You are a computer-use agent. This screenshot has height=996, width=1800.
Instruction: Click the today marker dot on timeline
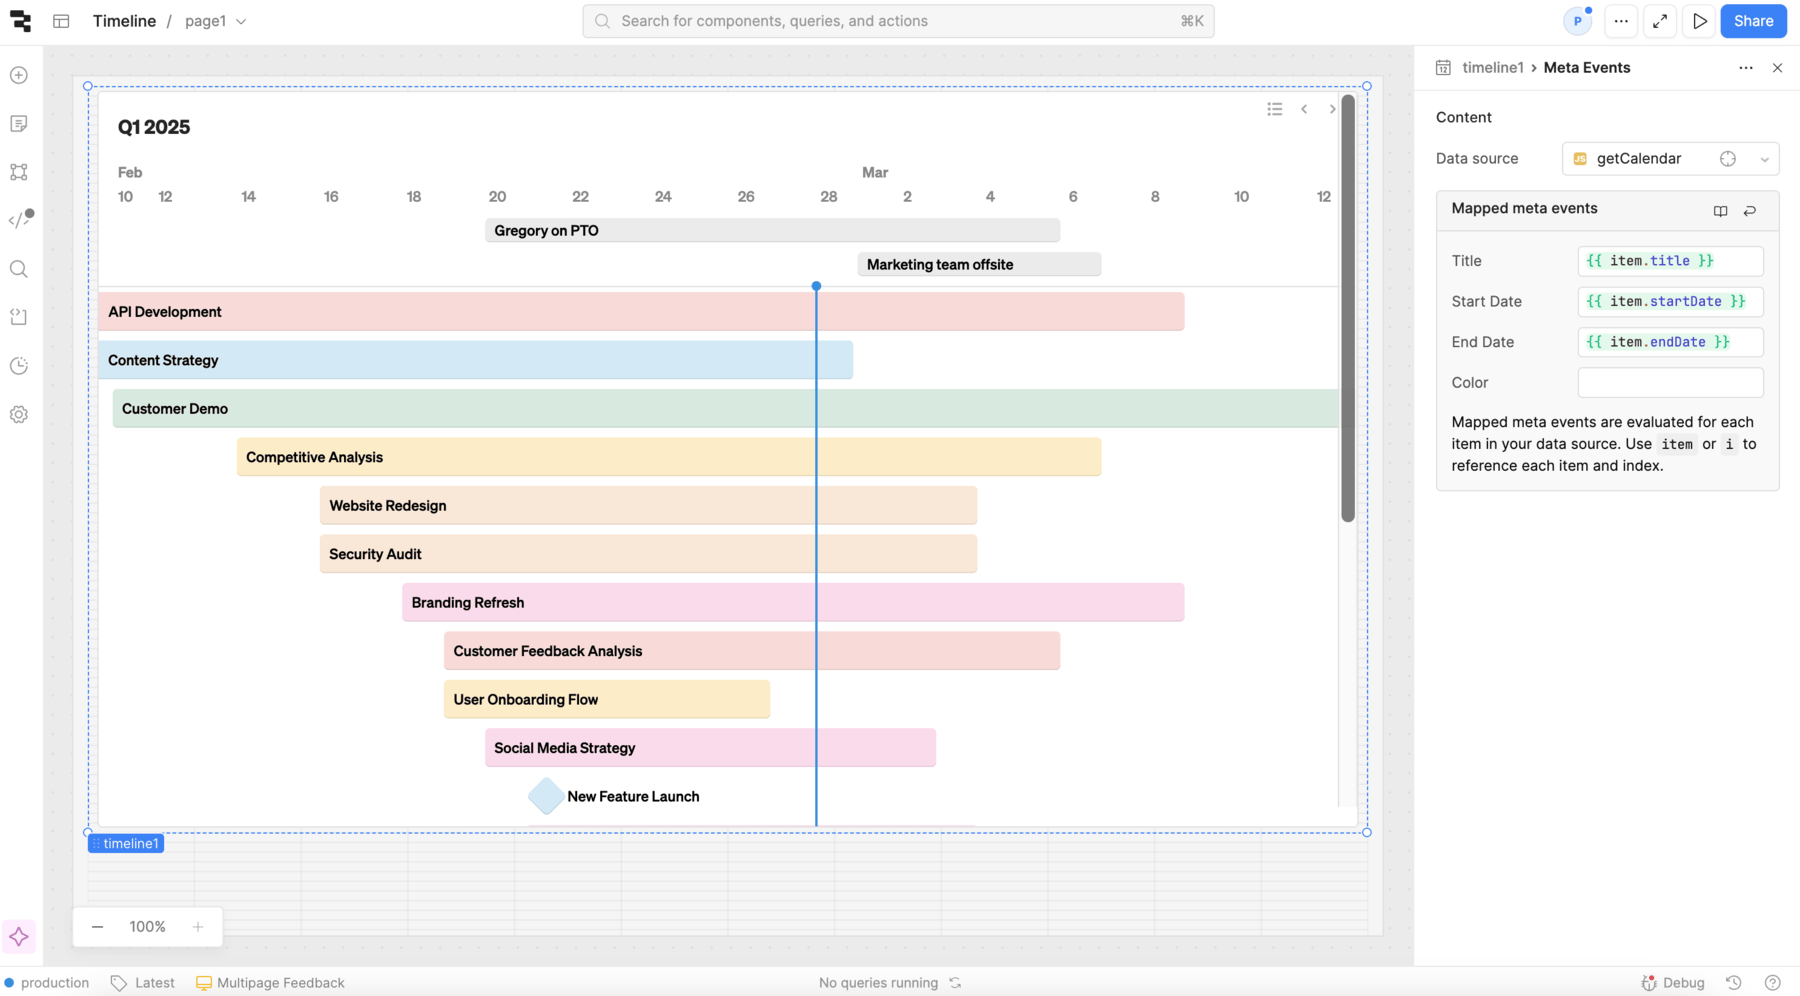(816, 286)
